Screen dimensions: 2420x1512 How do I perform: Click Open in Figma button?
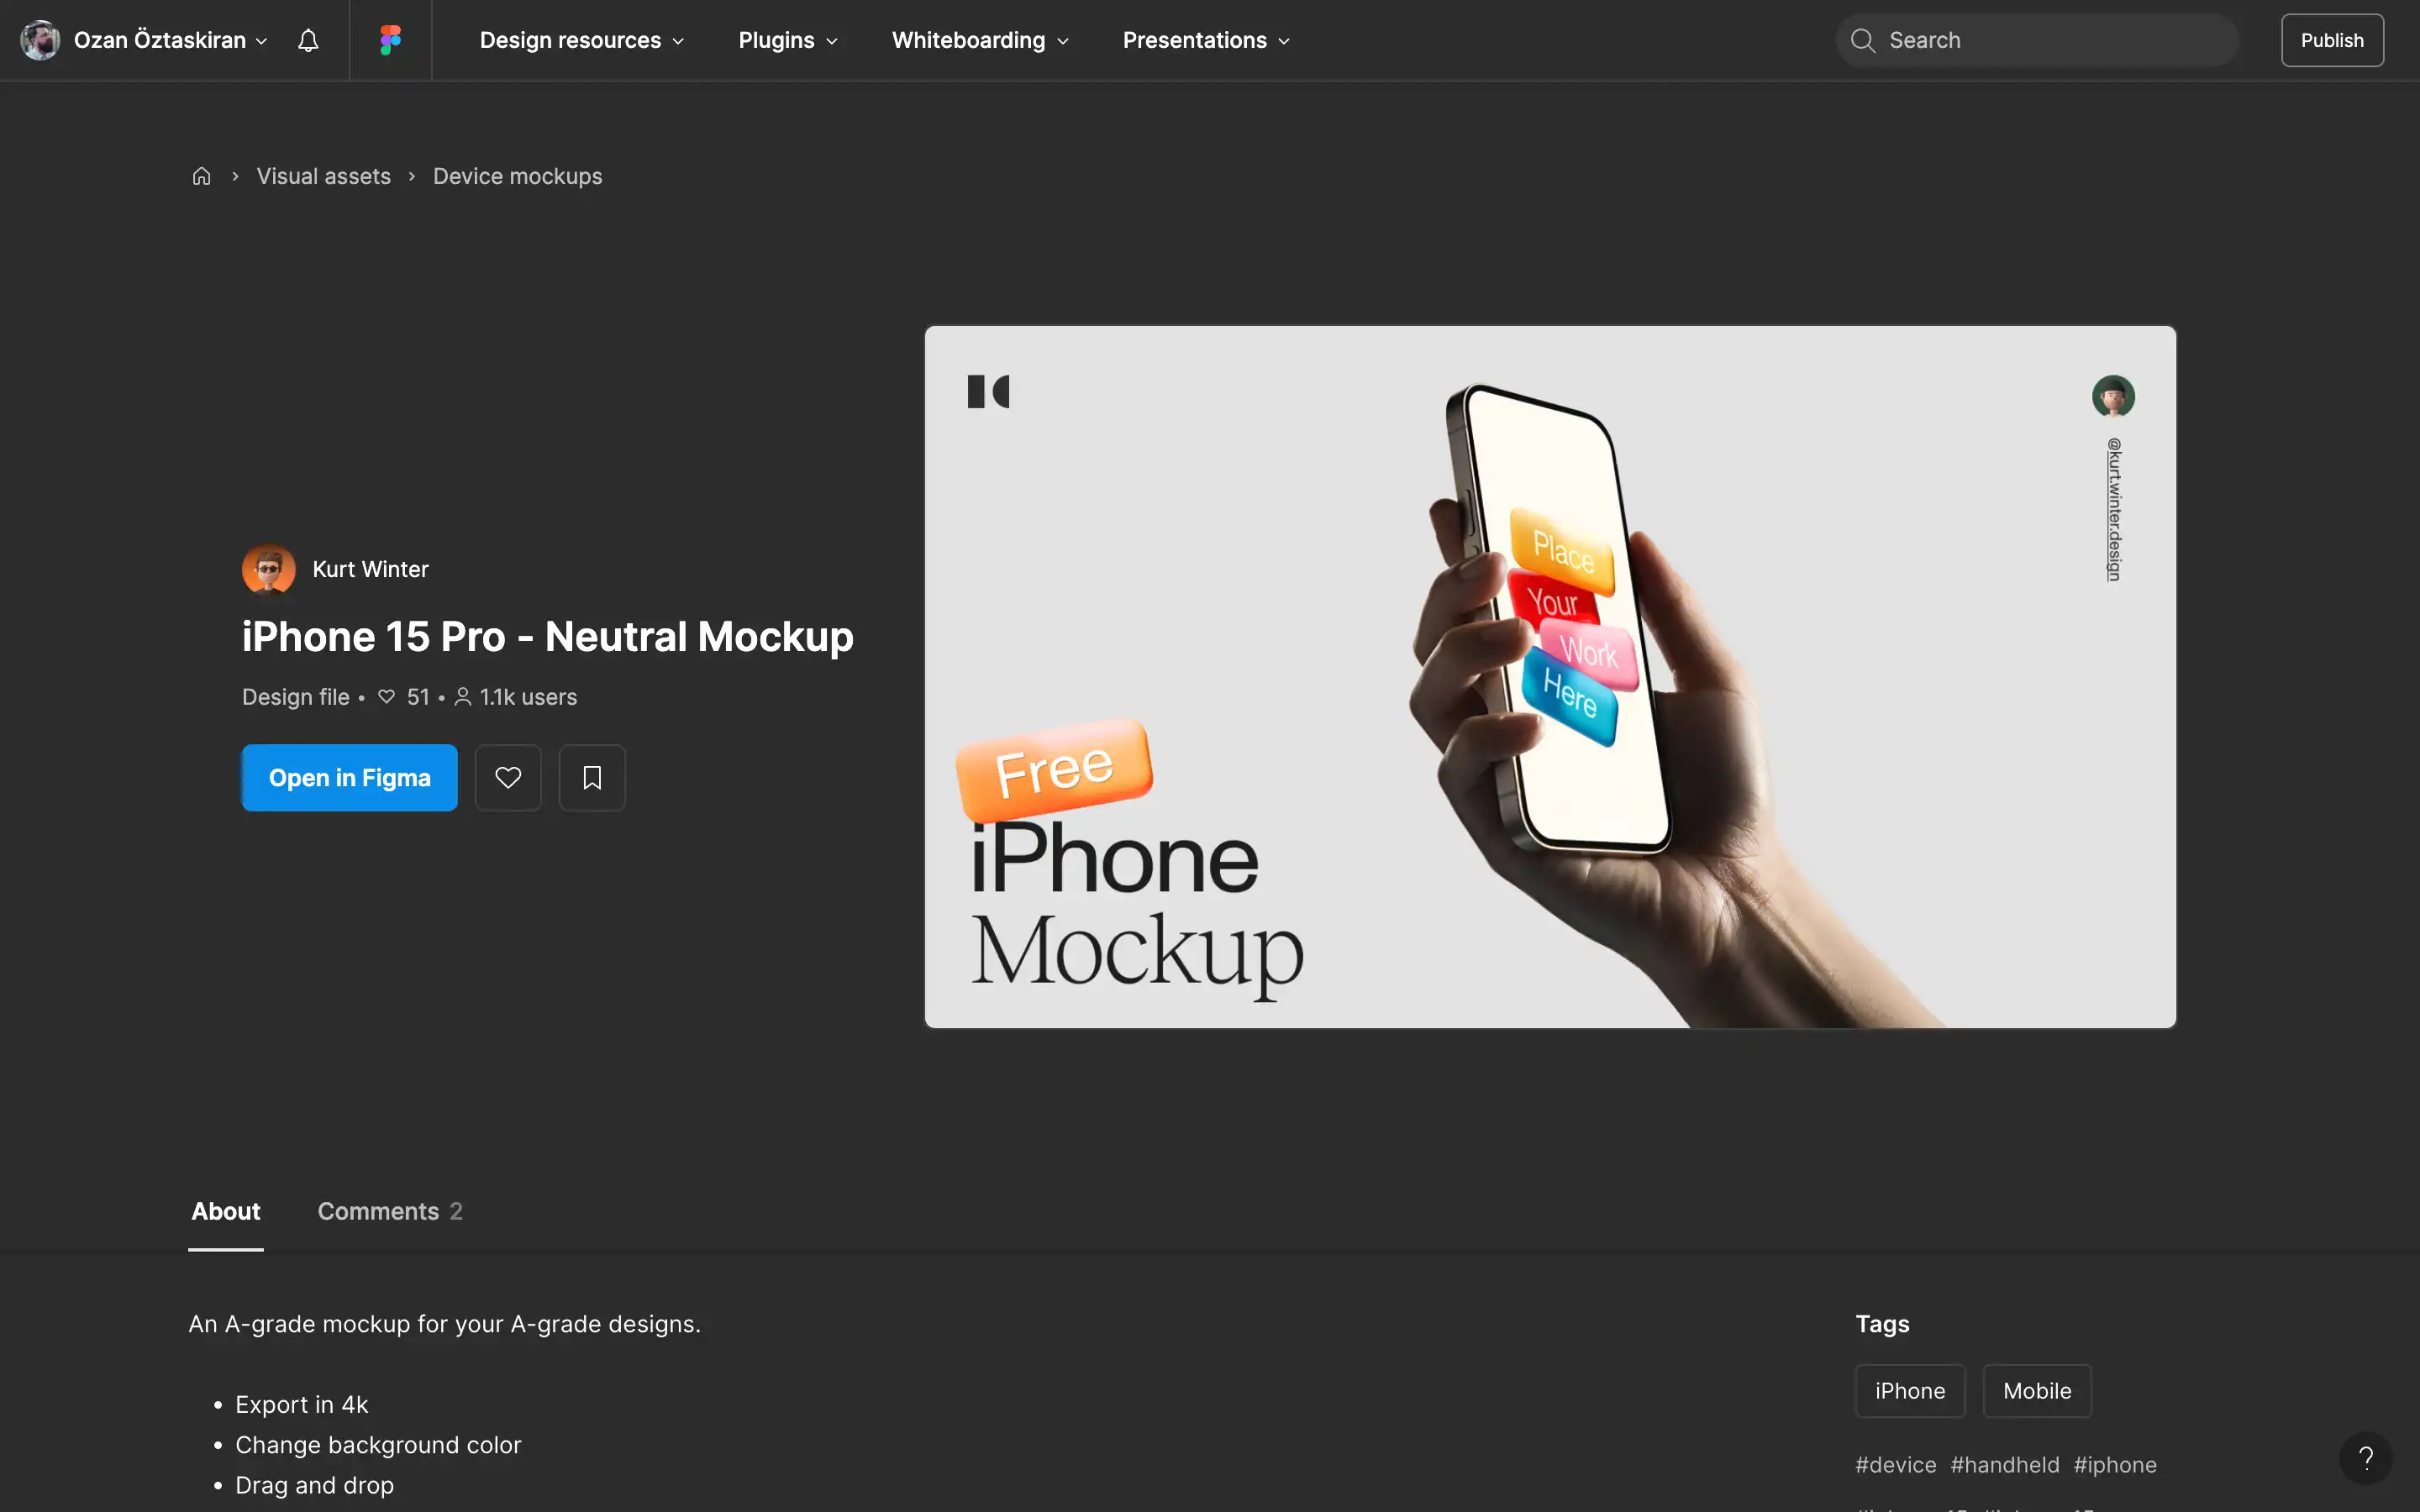[349, 777]
